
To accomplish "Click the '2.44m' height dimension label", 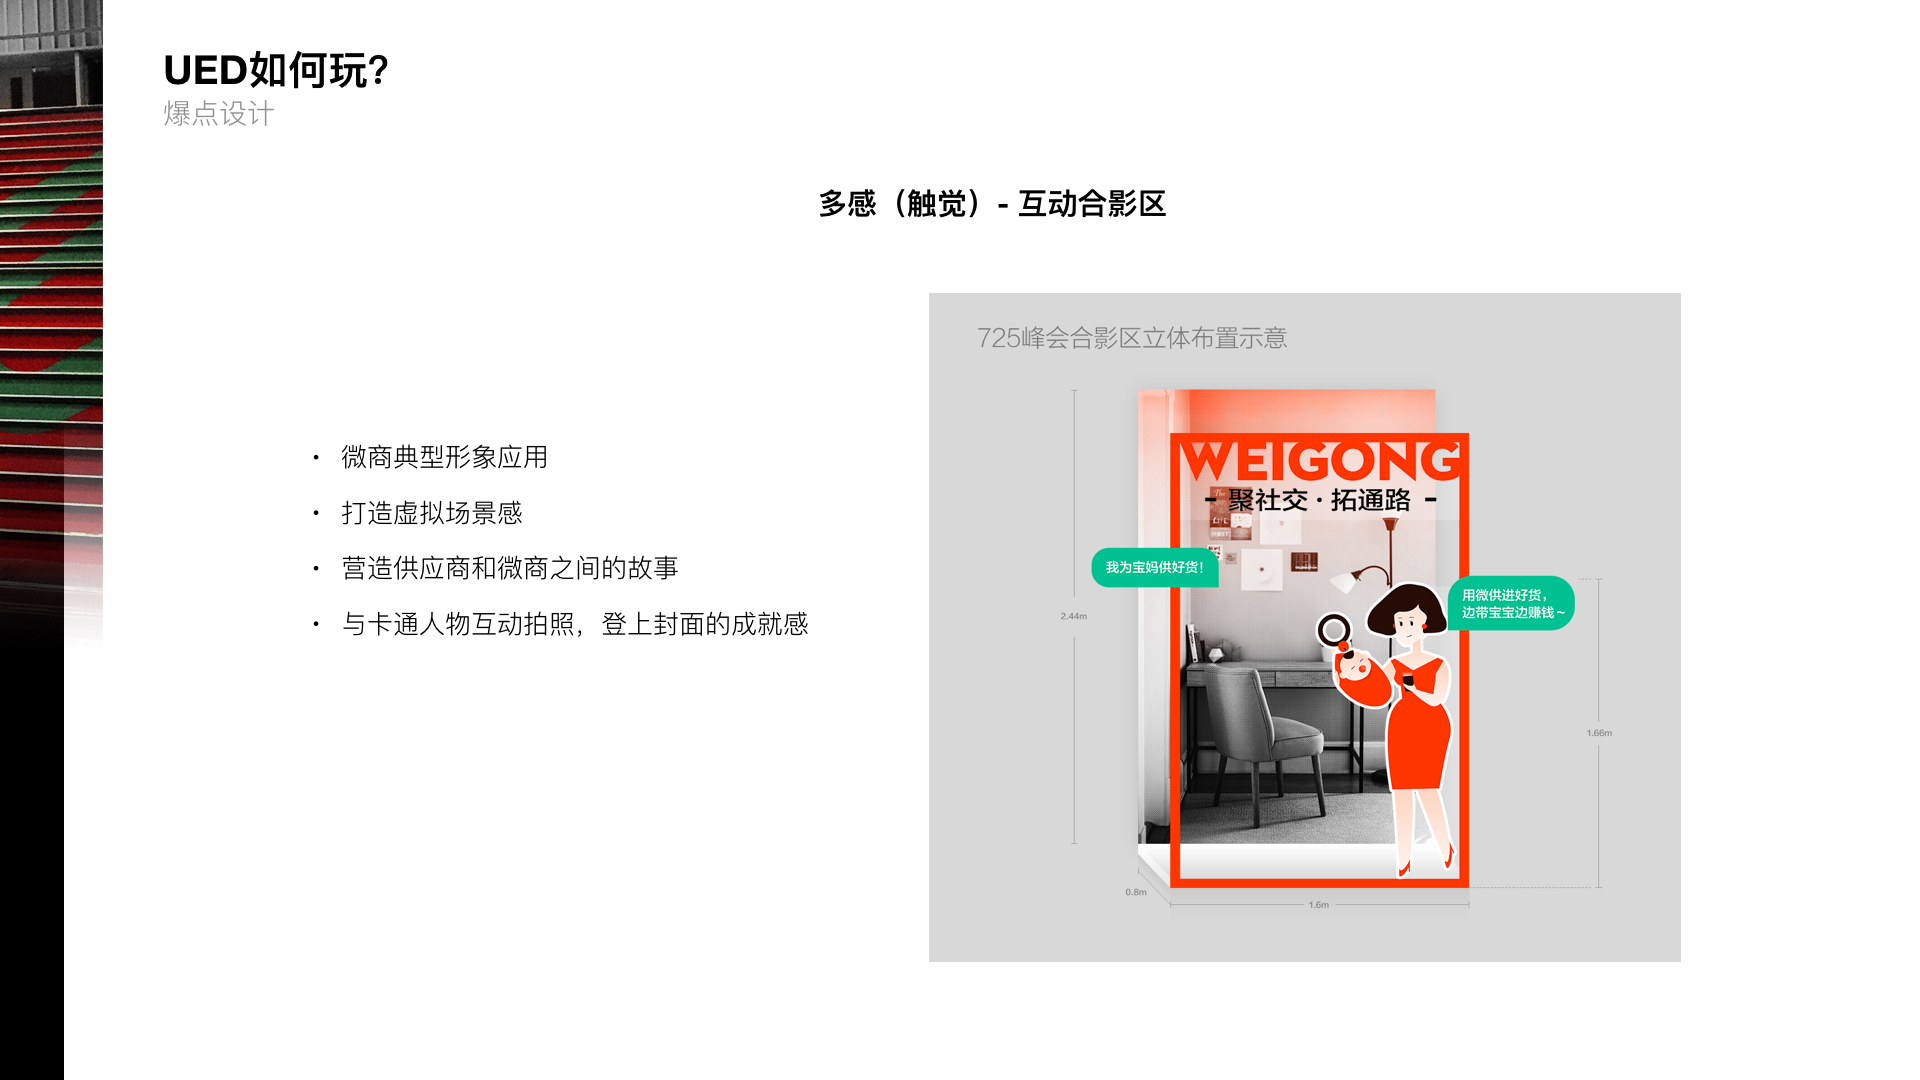I will tap(1074, 616).
